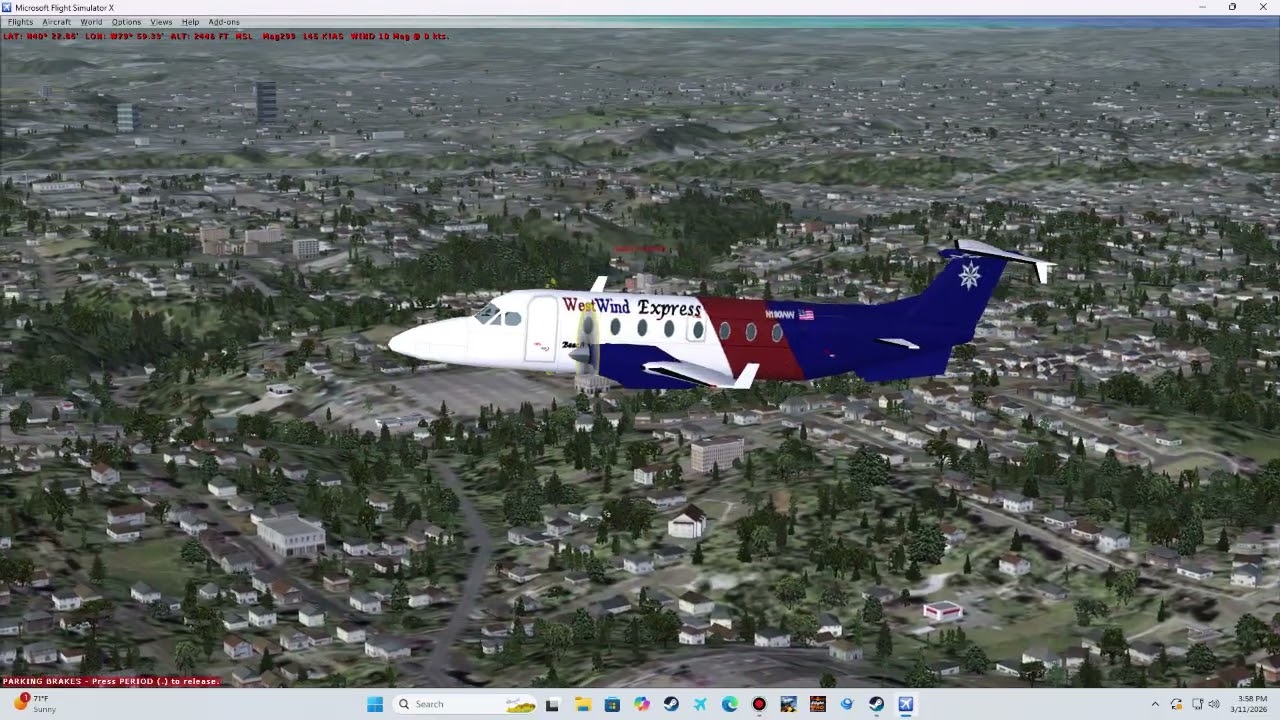Viewport: 1280px width, 720px height.
Task: Click the sync status tray icon
Action: [1176, 704]
